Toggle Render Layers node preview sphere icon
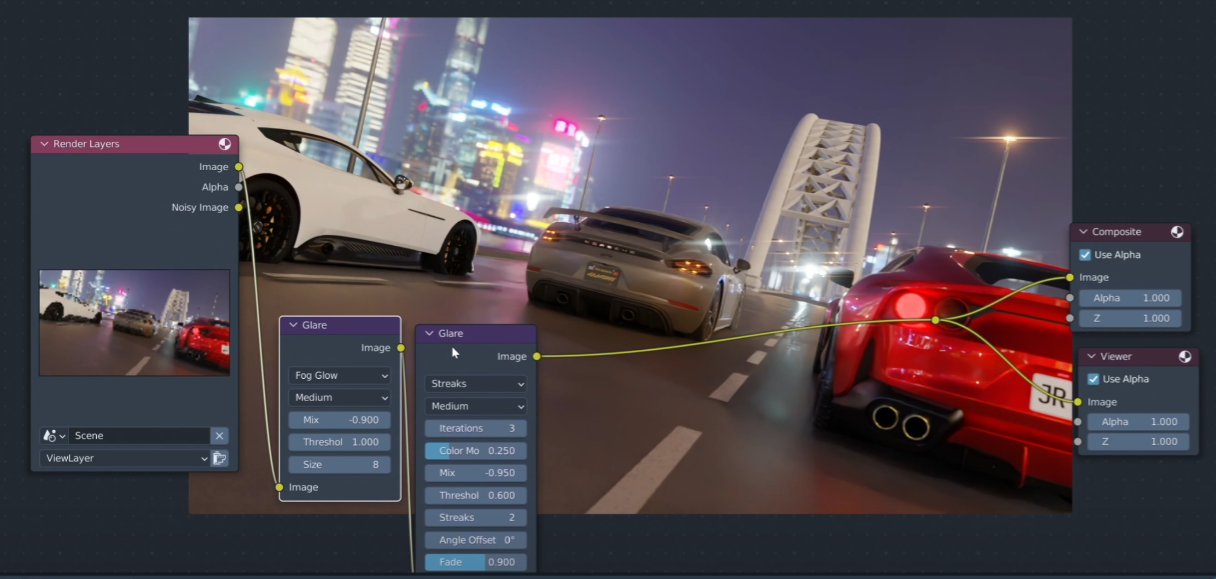1216x579 pixels. click(x=225, y=144)
